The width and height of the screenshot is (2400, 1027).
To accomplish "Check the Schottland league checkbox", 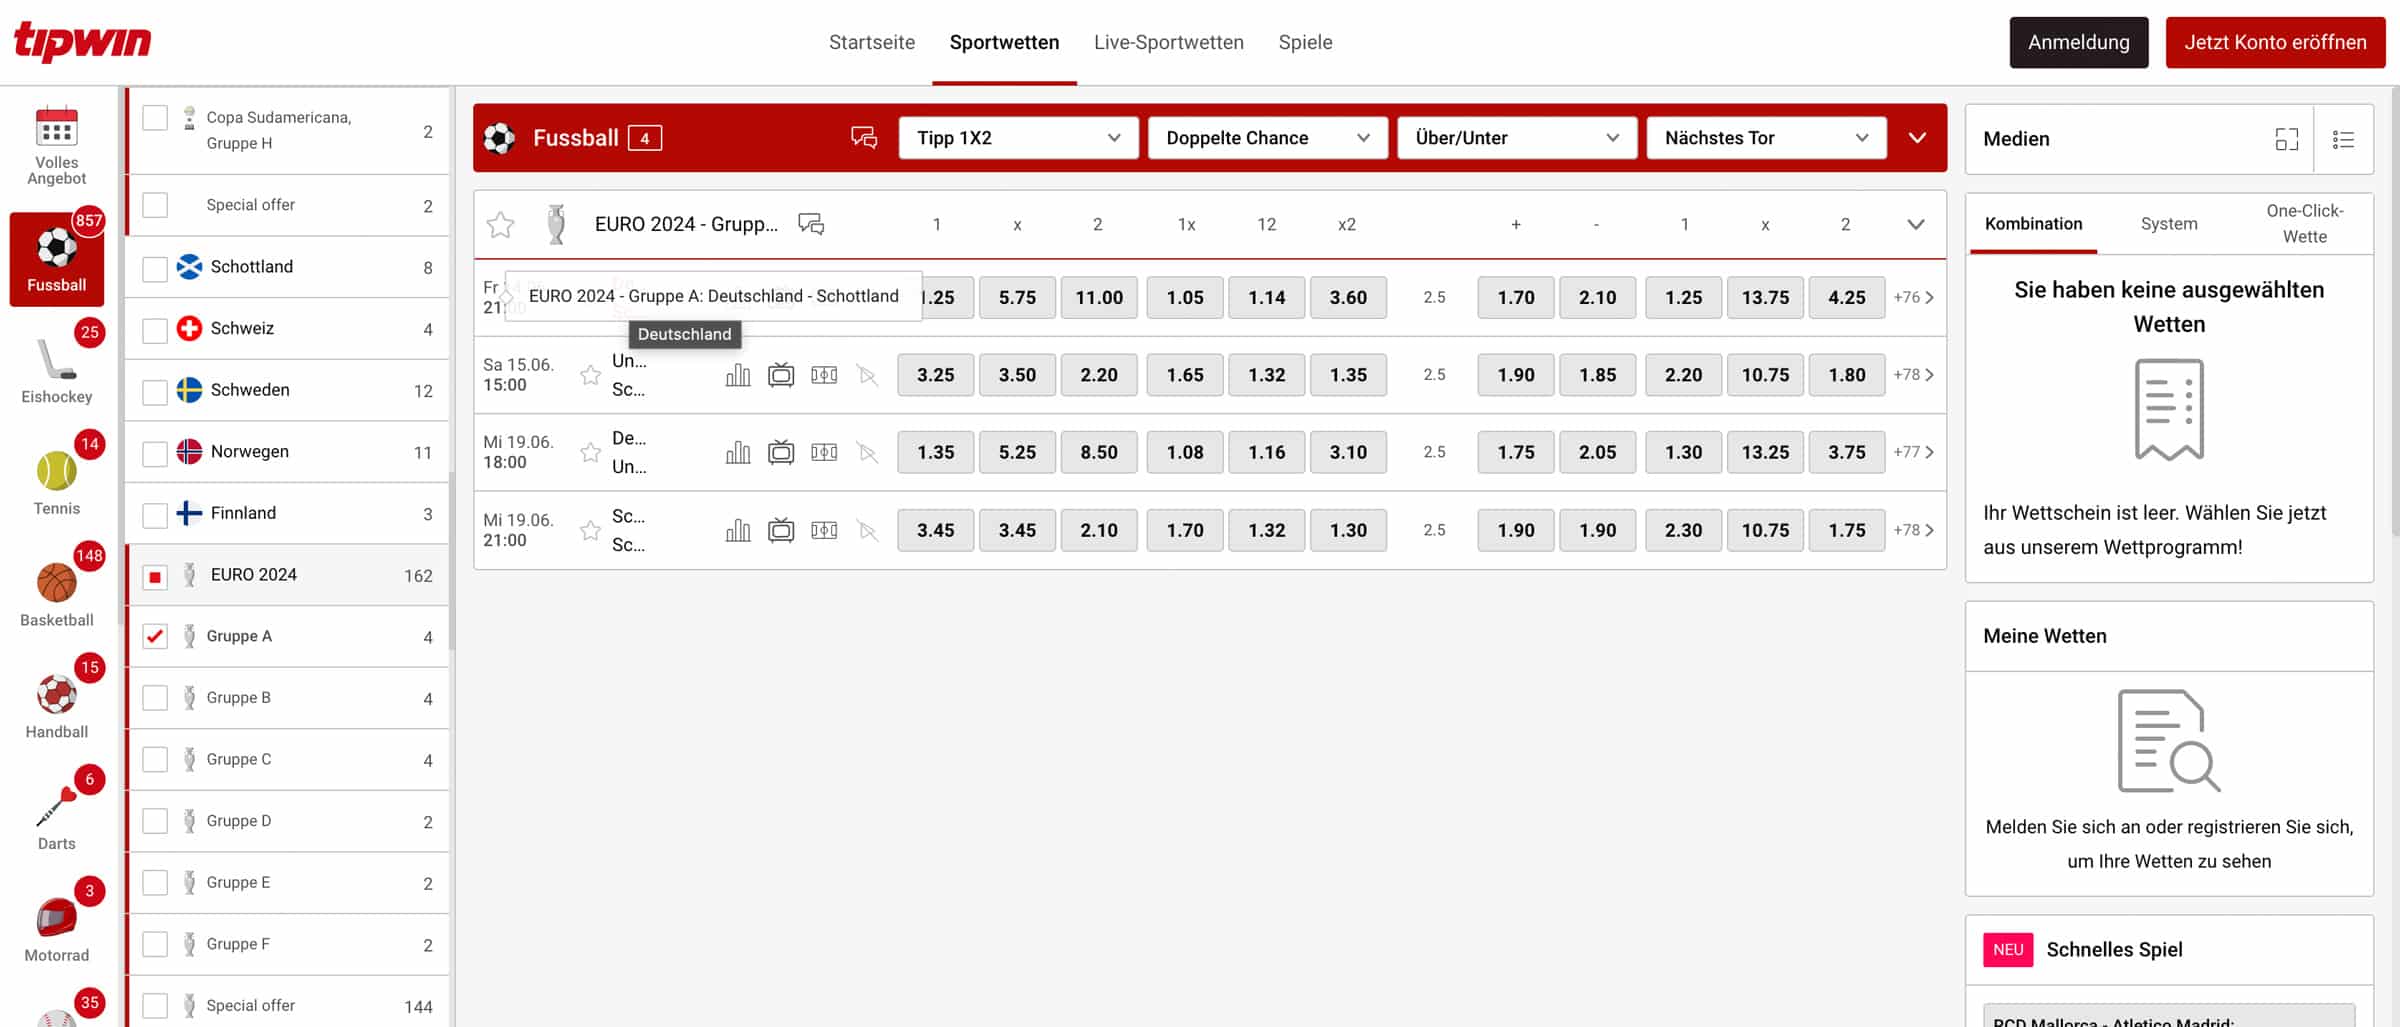I will (155, 269).
